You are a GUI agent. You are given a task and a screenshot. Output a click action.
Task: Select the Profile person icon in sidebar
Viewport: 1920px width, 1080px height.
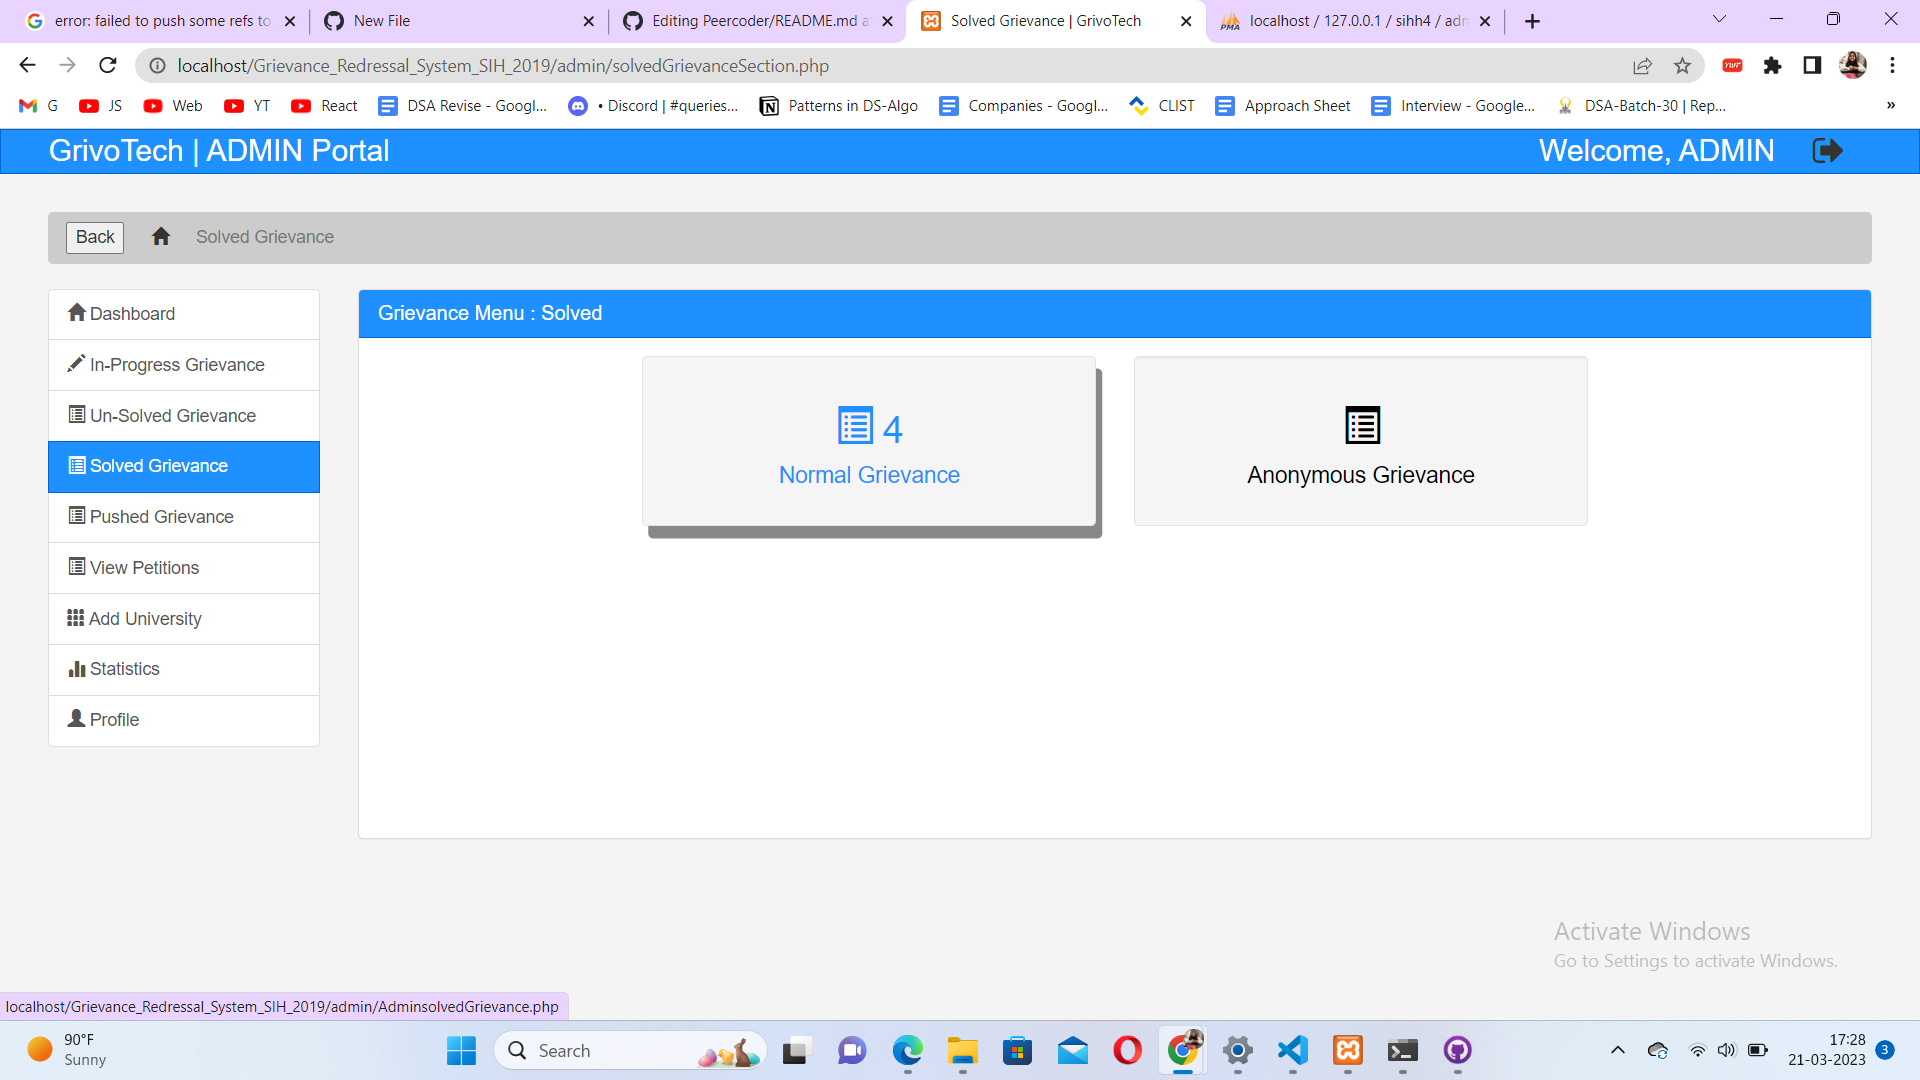(x=74, y=719)
